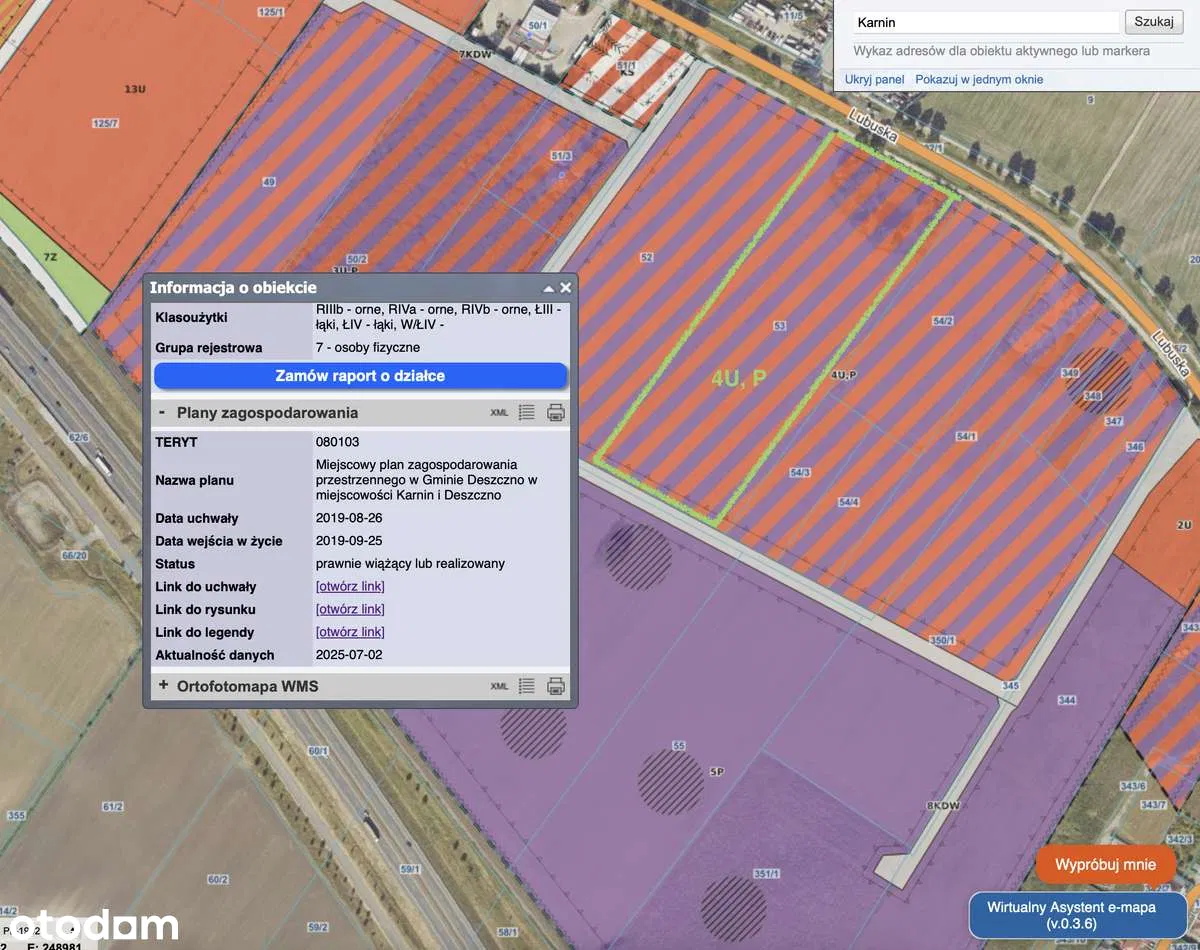Open list view icon for Plany zagospodarowania

tap(527, 413)
